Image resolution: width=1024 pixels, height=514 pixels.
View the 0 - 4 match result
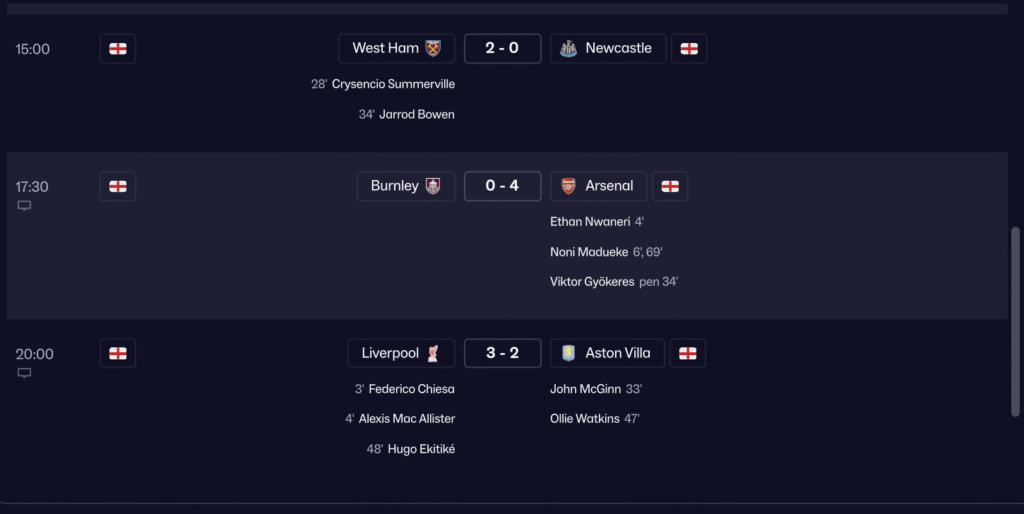(502, 186)
